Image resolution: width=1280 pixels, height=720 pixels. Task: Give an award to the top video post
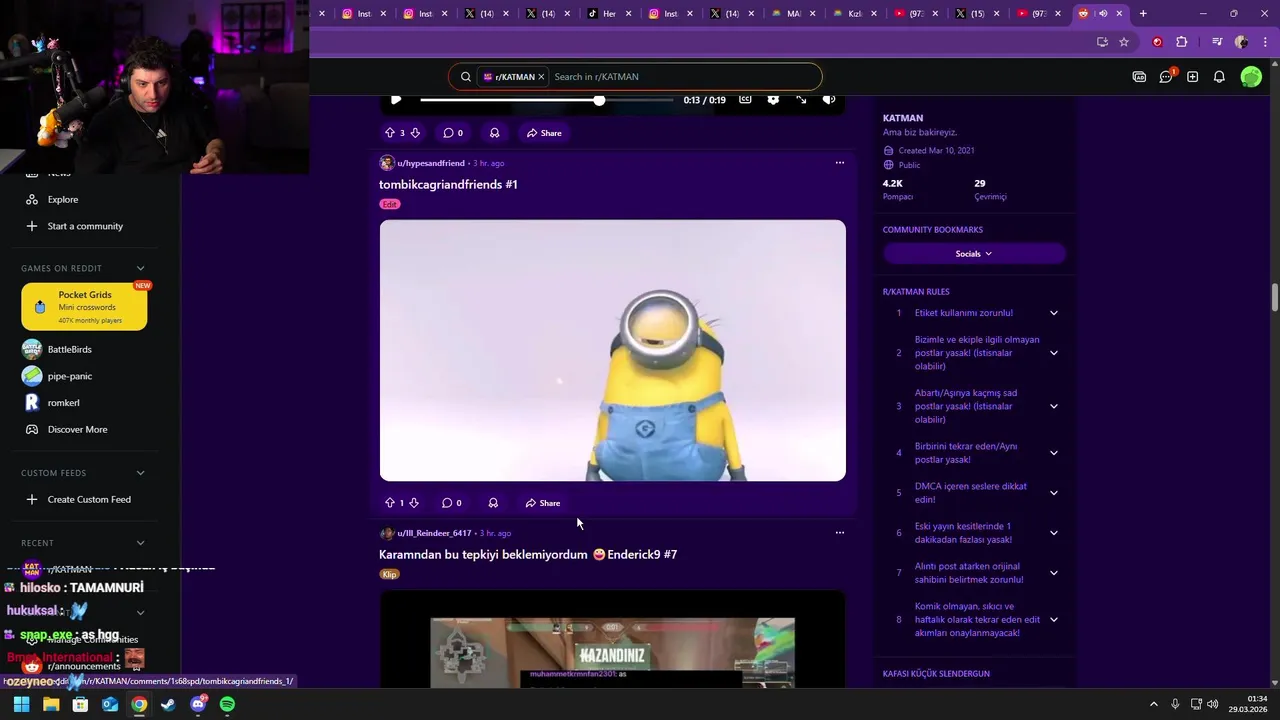click(494, 133)
